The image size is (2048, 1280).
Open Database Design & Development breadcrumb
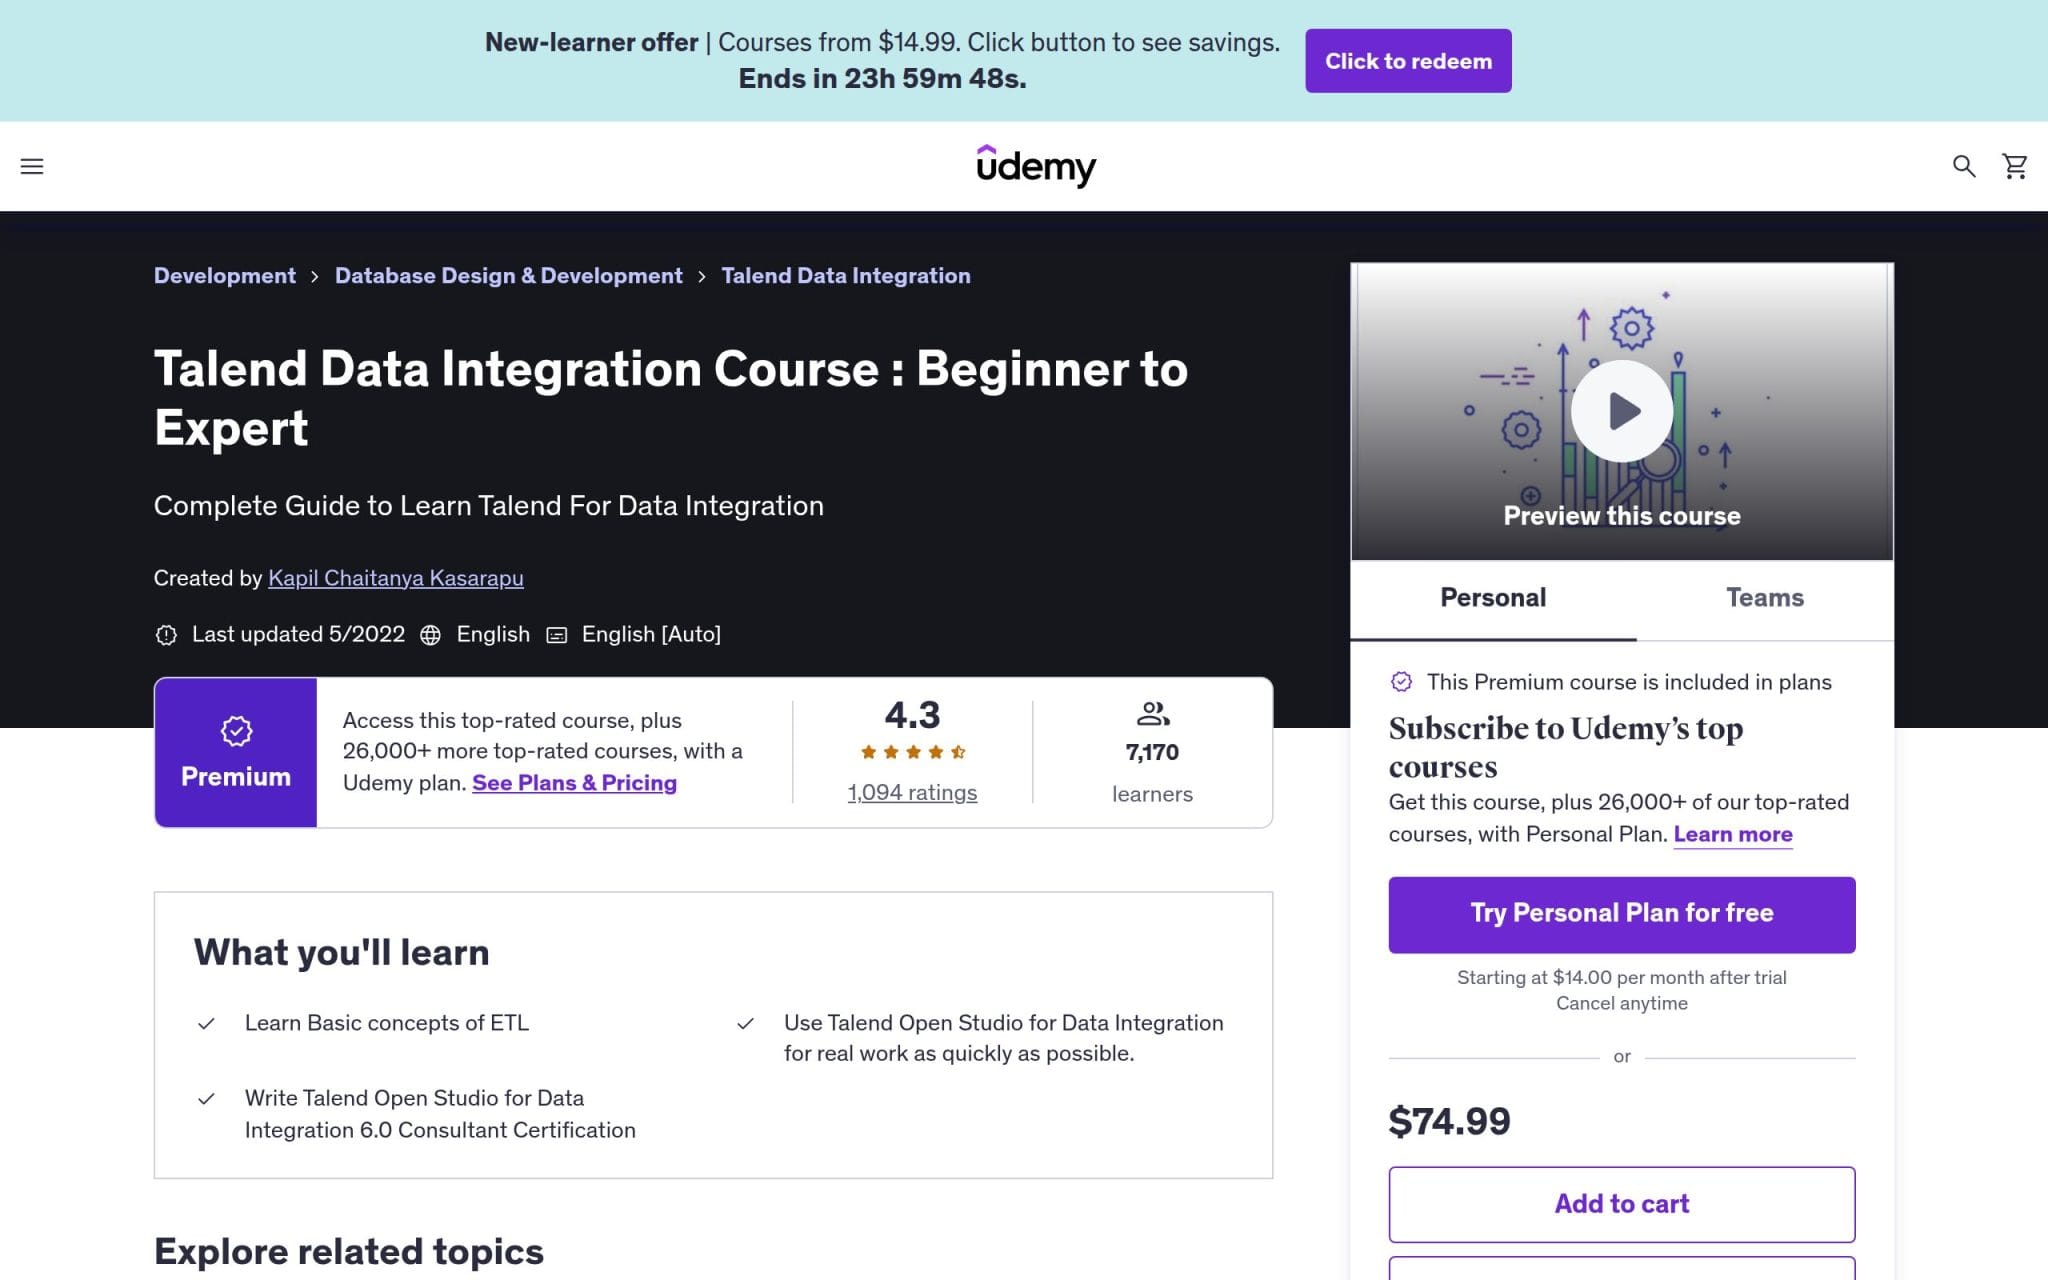(508, 276)
